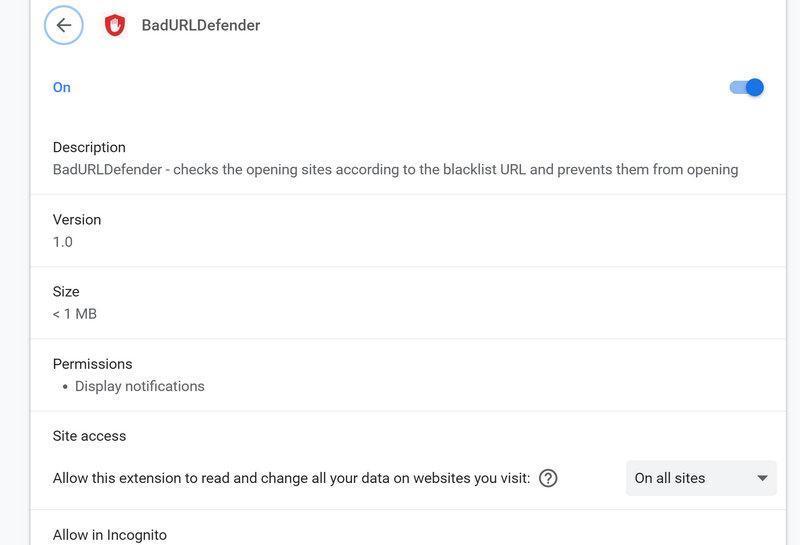The image size is (800, 545).
Task: Click the "< 1 MB" size value
Action: click(x=75, y=314)
